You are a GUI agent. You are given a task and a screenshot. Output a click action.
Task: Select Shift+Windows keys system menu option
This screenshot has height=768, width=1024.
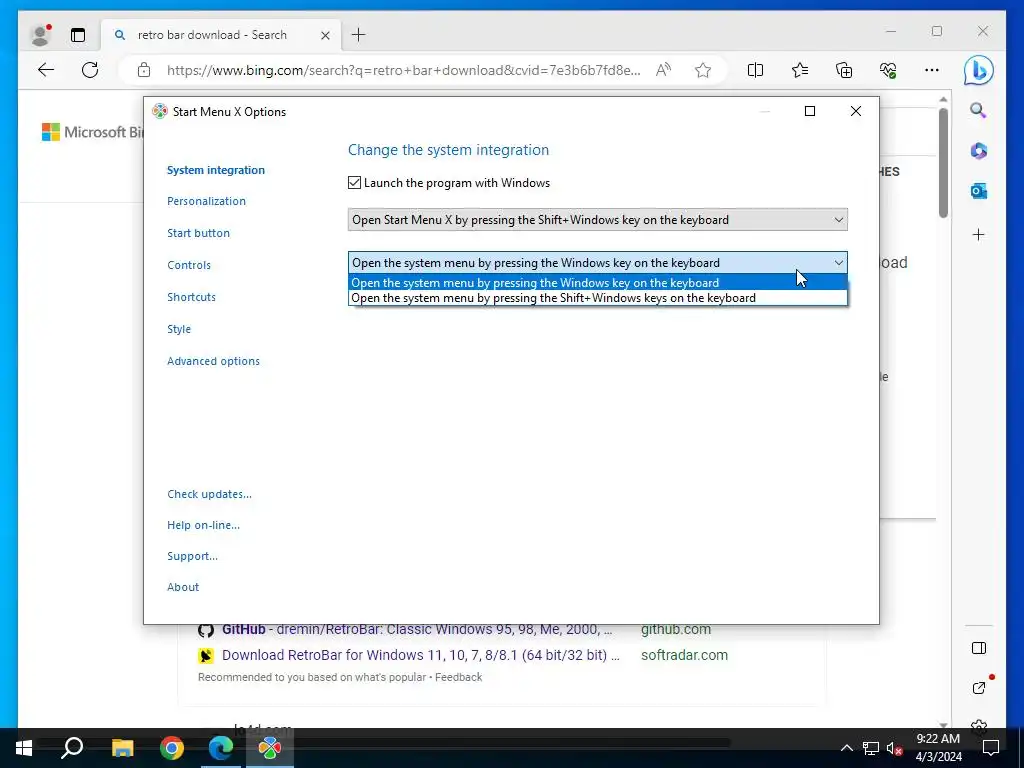pos(598,298)
